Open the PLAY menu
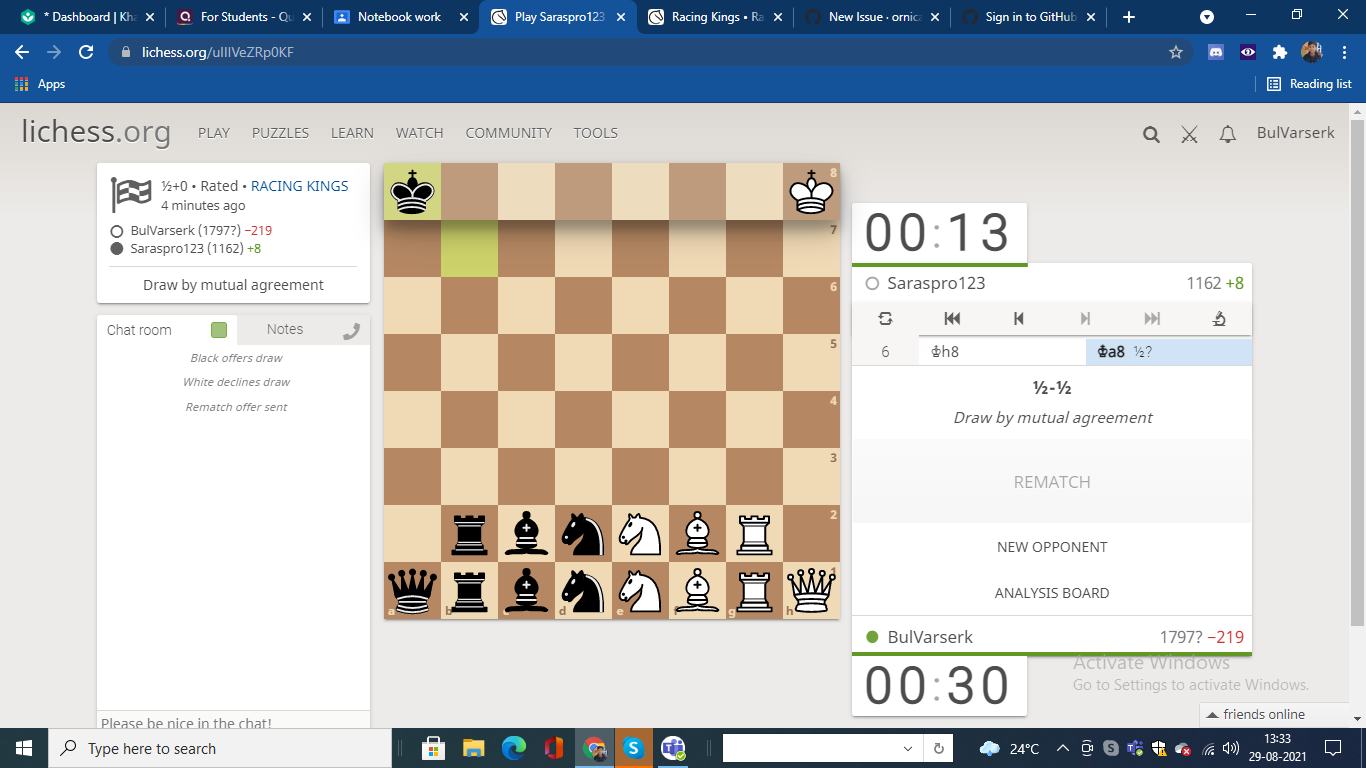This screenshot has height=768, width=1366. coord(214,133)
